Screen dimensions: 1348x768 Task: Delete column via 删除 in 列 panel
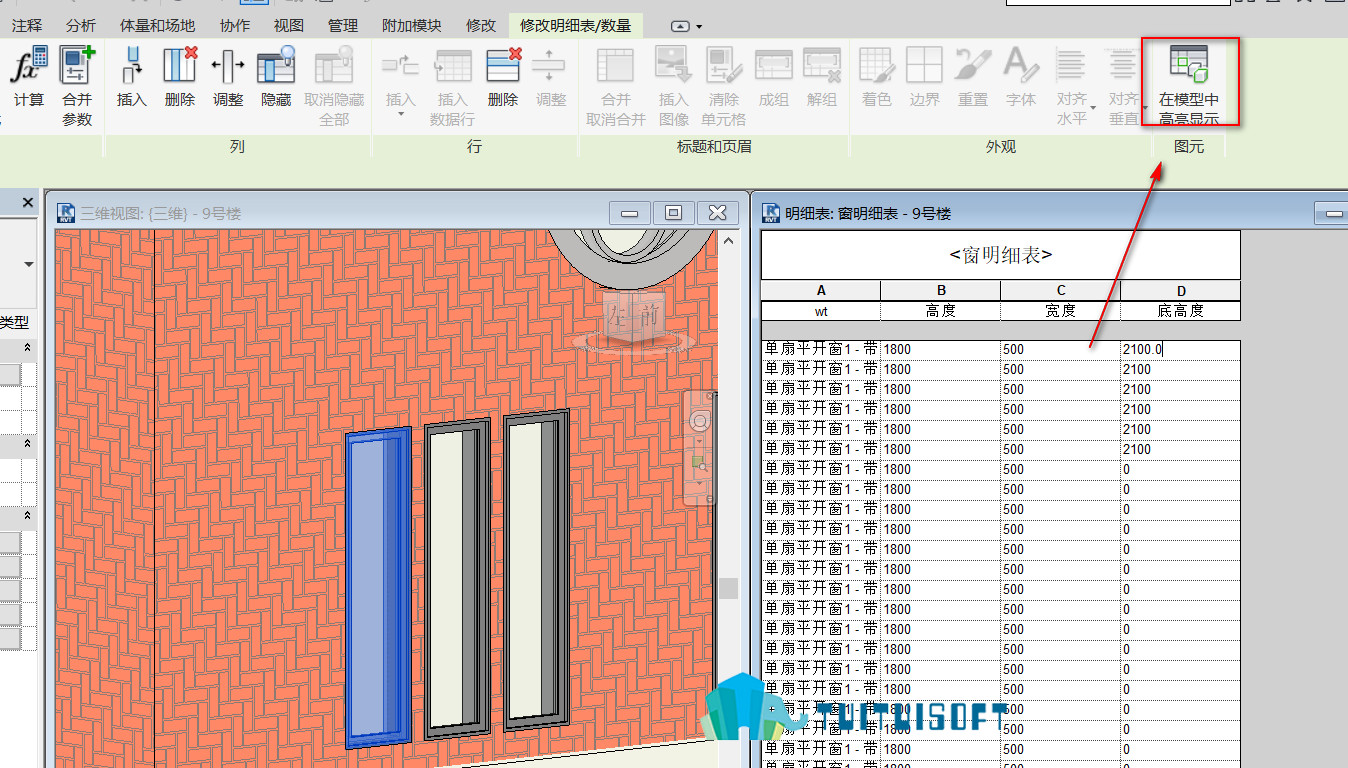pyautogui.click(x=180, y=77)
